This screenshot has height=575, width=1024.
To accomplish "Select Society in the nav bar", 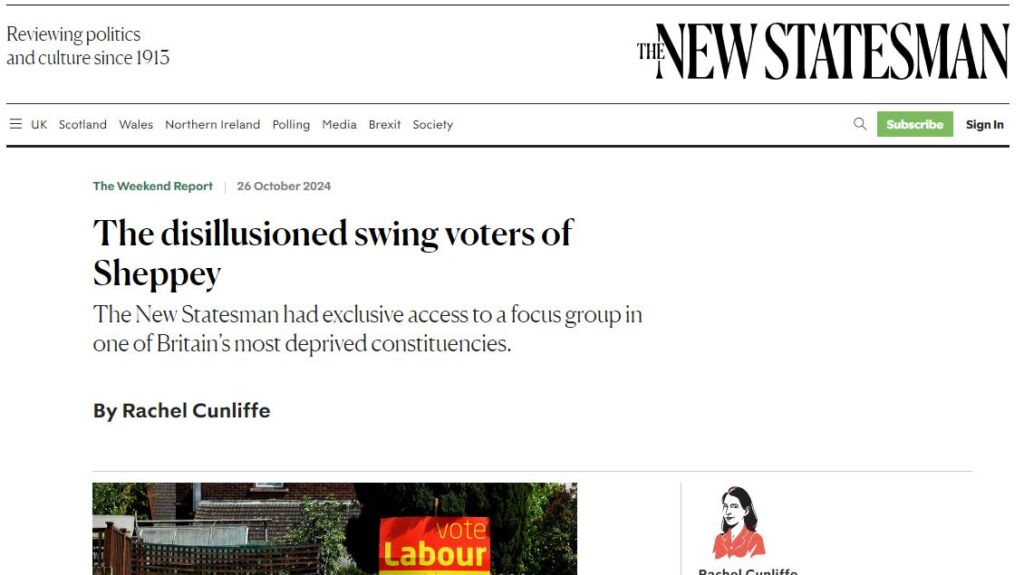I will tap(433, 125).
